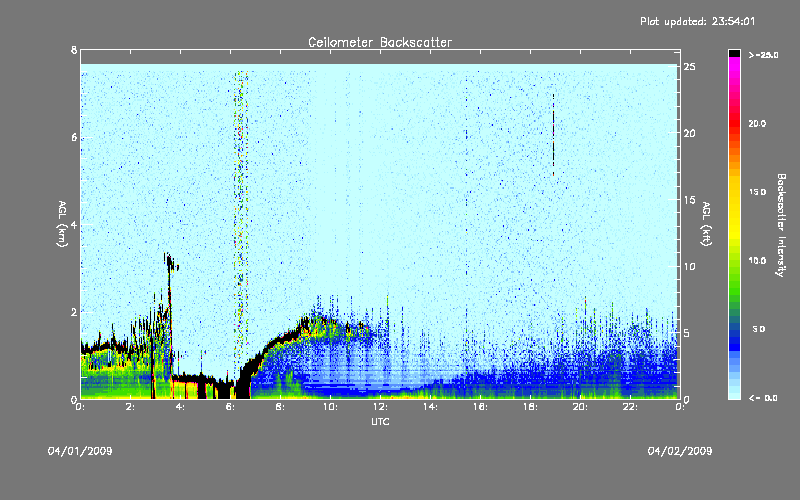Pick the black top segment of the colorbar
The image size is (800, 500).
(x=734, y=53)
